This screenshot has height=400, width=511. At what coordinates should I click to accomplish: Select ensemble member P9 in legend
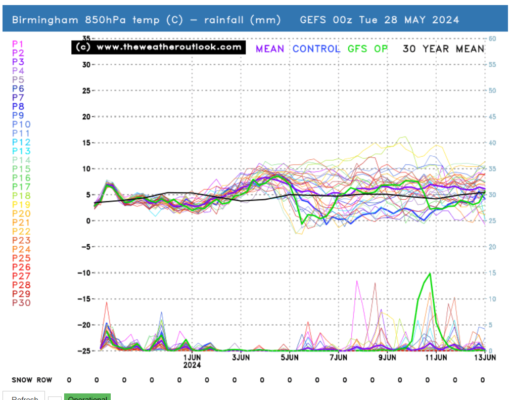(x=18, y=115)
